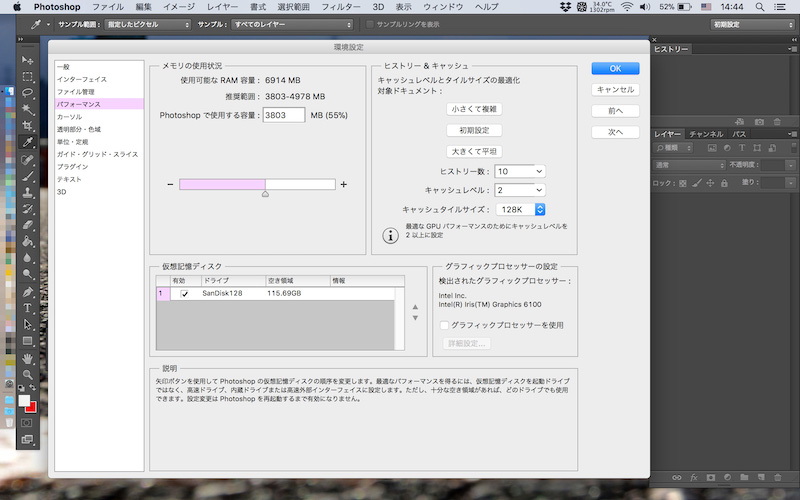Select the Magic Wand tool

click(x=28, y=109)
